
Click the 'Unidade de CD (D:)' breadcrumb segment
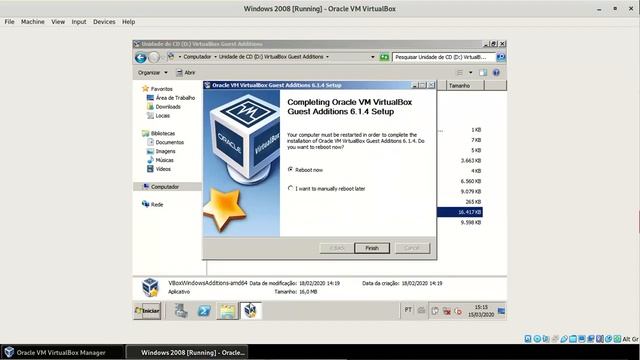pos(271,57)
